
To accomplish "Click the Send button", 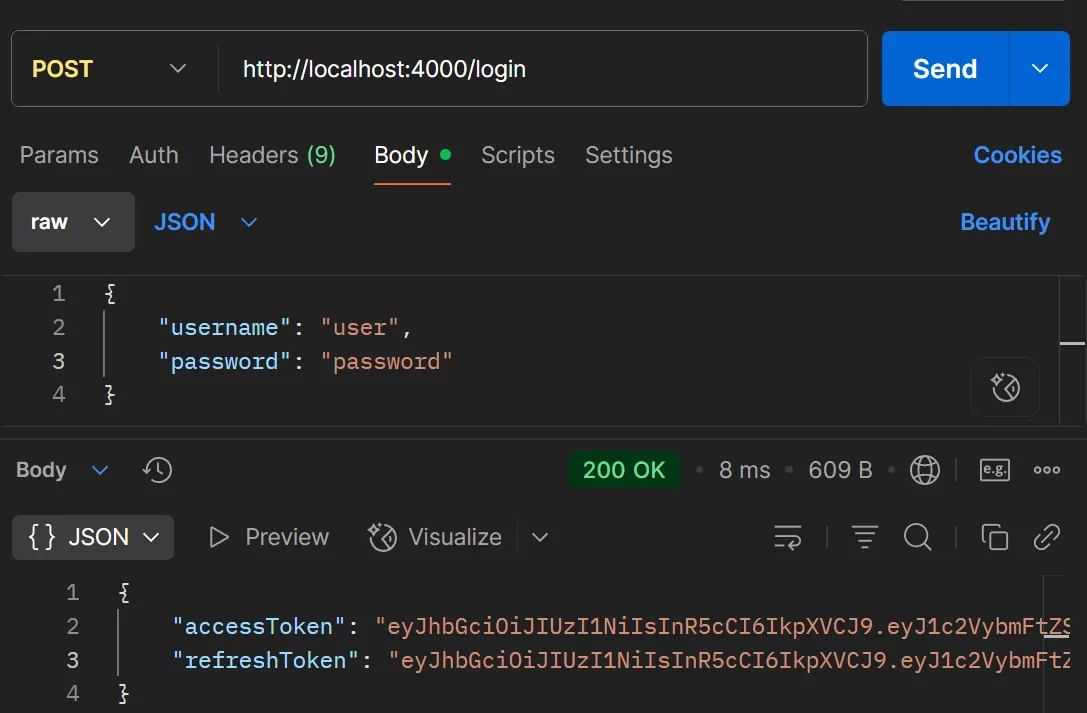I will tap(945, 68).
